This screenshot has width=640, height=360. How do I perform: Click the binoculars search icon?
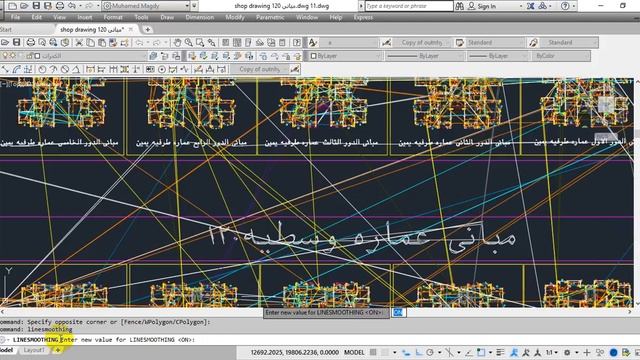(x=460, y=6)
